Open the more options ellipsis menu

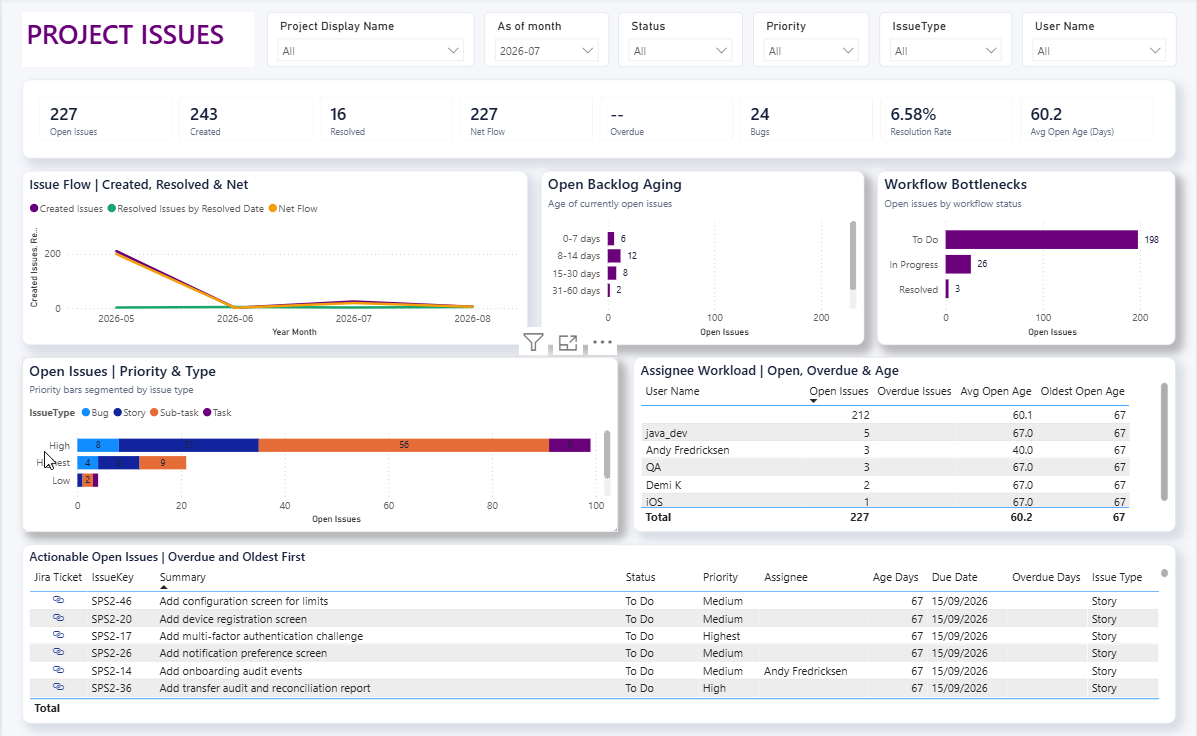click(x=602, y=342)
